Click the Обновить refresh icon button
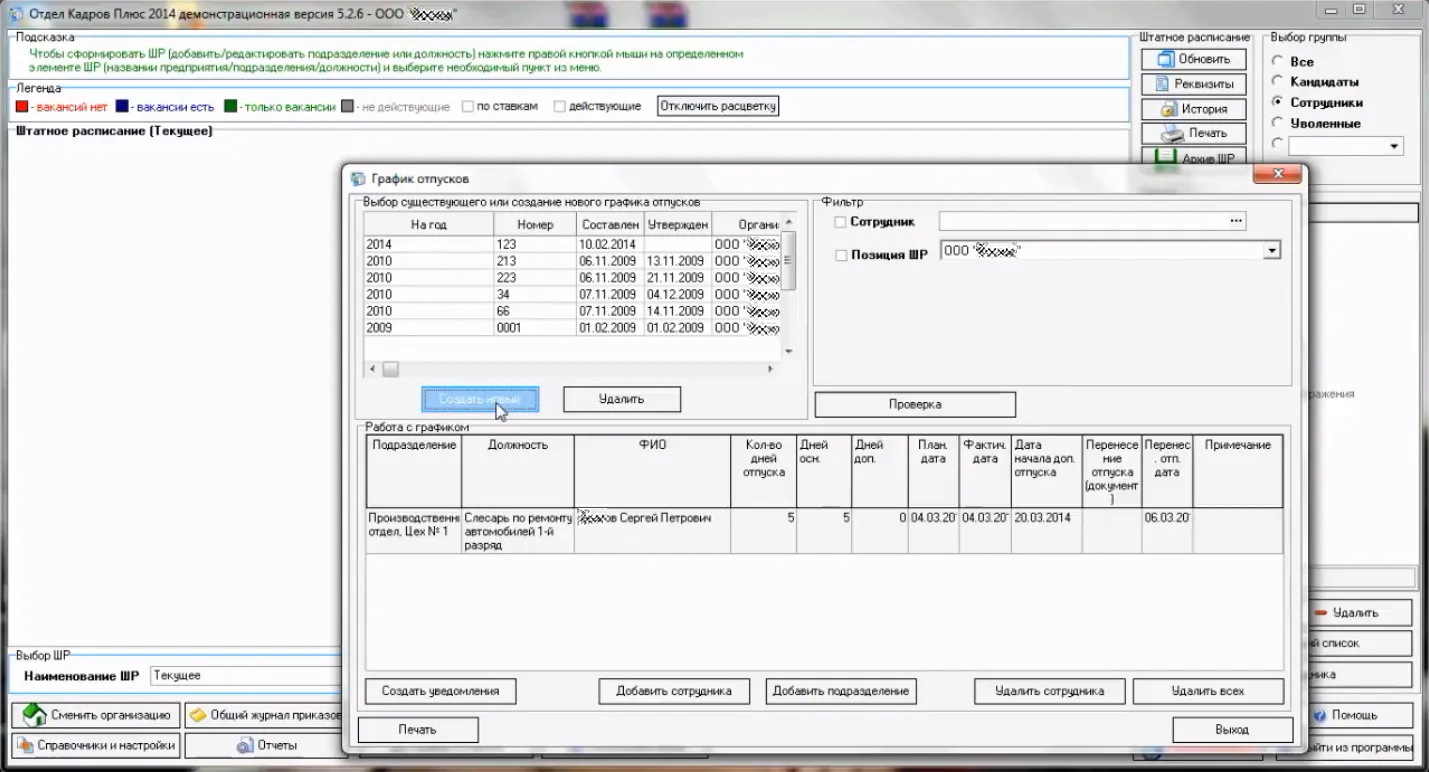Screen dimensions: 1429x772 click(1194, 59)
